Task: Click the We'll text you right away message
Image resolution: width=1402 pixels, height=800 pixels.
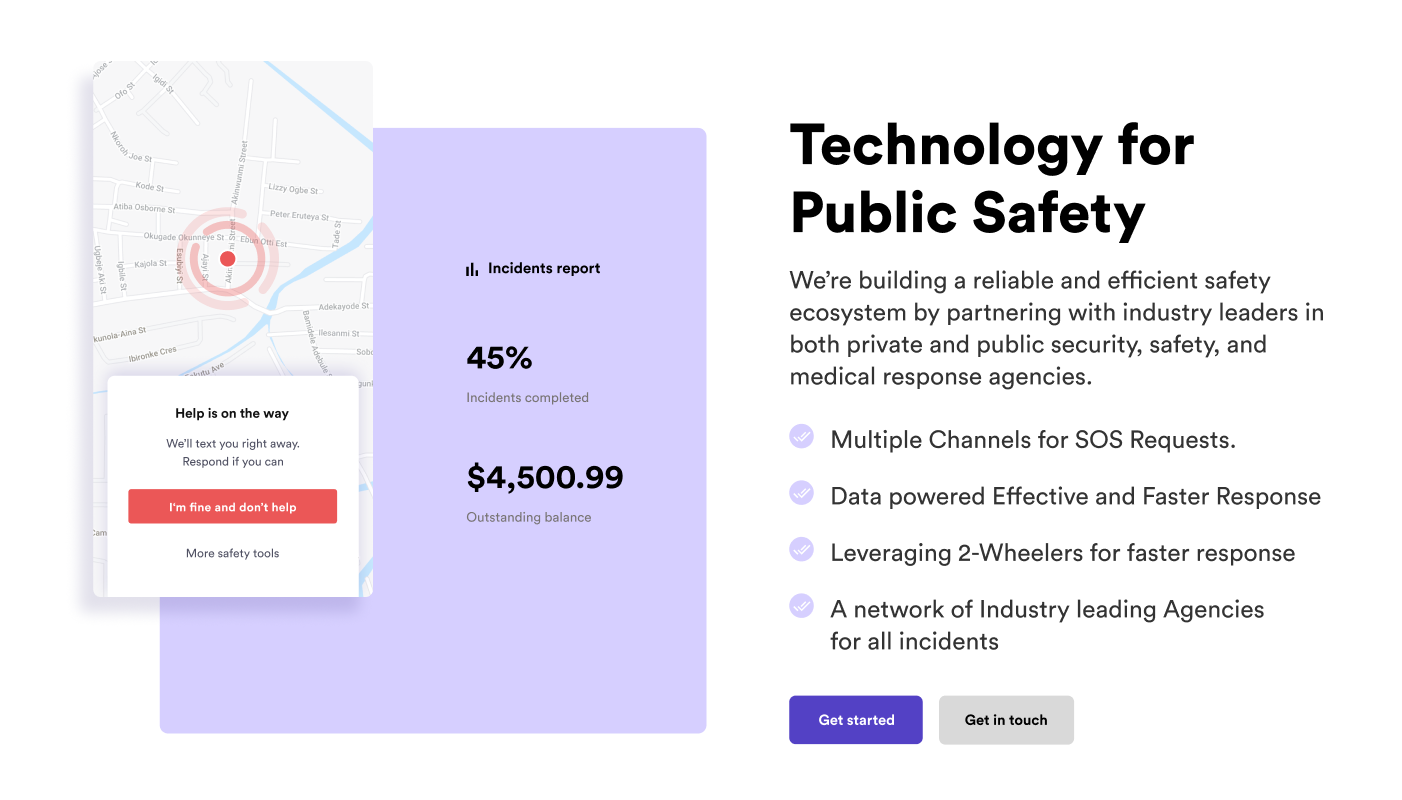Action: 232,443
